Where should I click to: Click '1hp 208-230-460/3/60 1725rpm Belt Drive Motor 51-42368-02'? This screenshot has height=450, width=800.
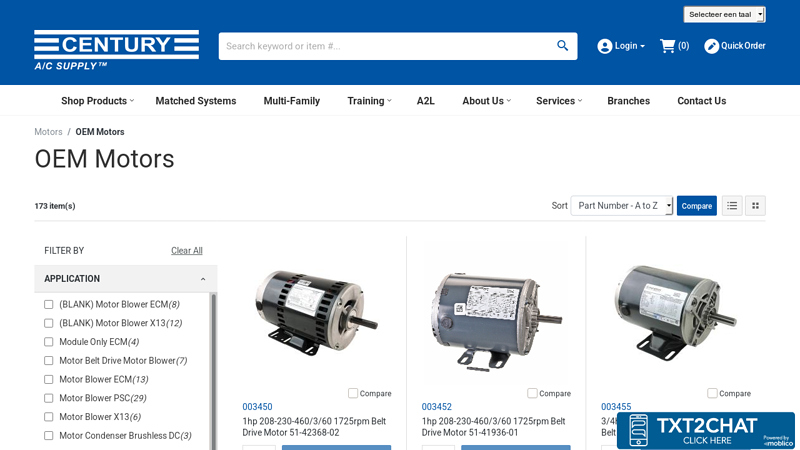point(314,427)
